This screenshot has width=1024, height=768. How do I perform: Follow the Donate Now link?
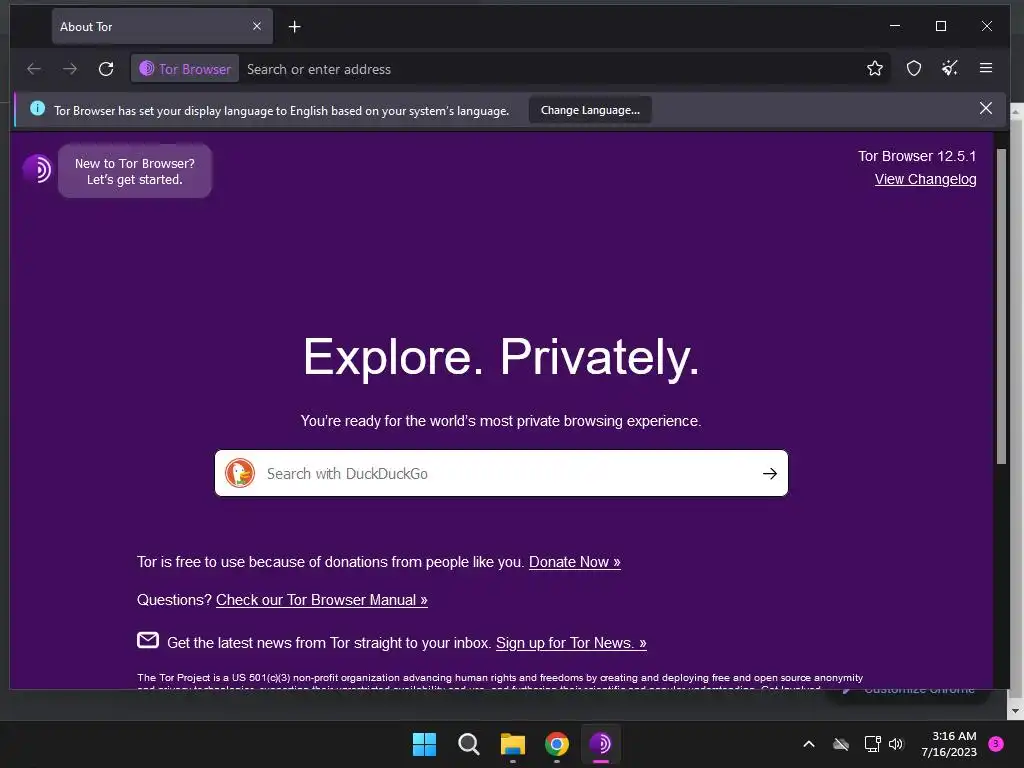tap(575, 562)
